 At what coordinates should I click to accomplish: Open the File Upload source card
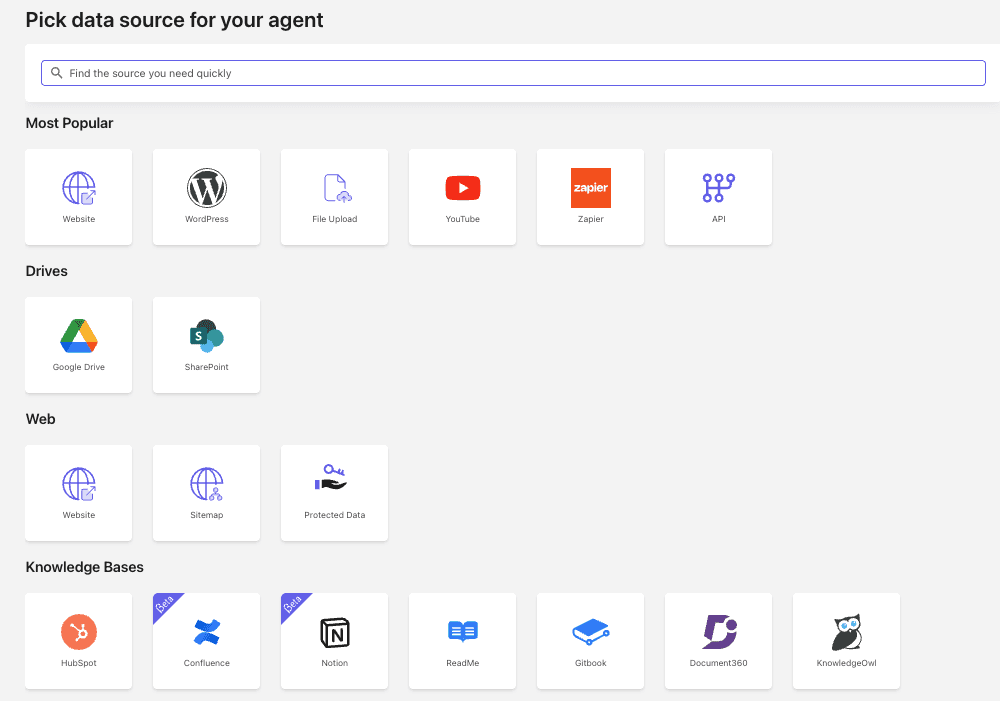pyautogui.click(x=334, y=197)
